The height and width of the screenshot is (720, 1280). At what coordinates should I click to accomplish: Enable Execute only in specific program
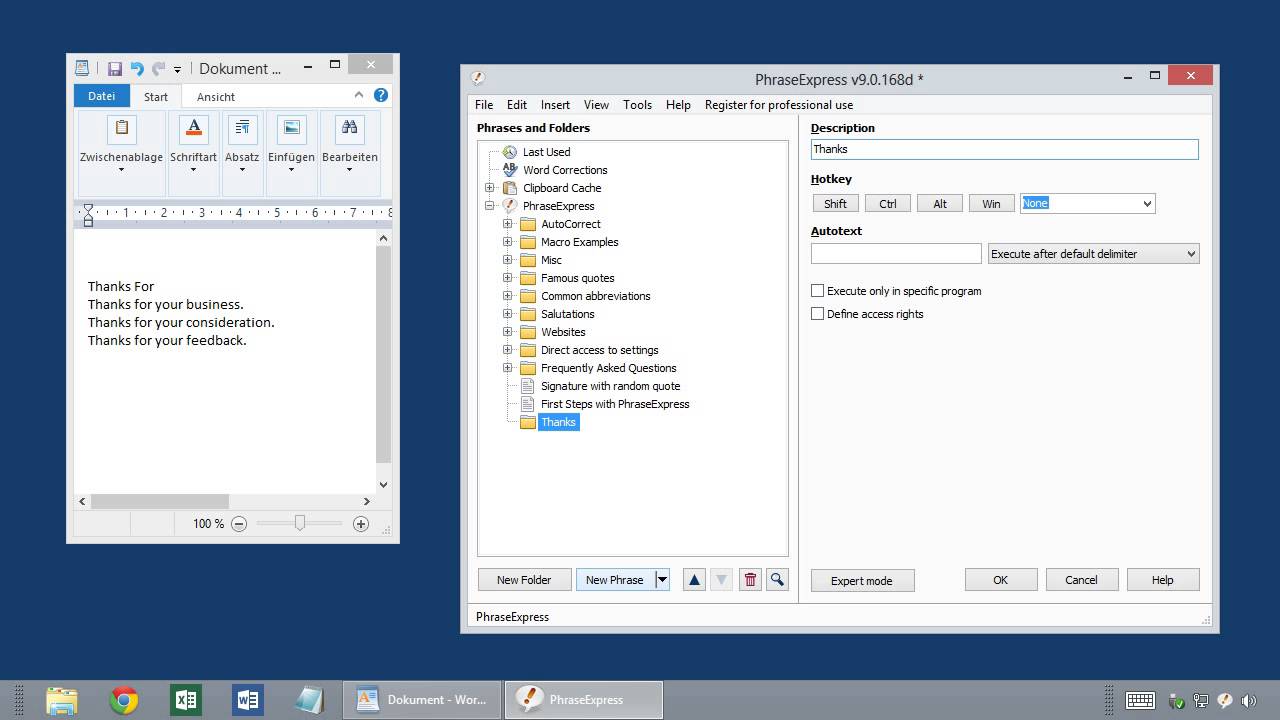[x=818, y=291]
